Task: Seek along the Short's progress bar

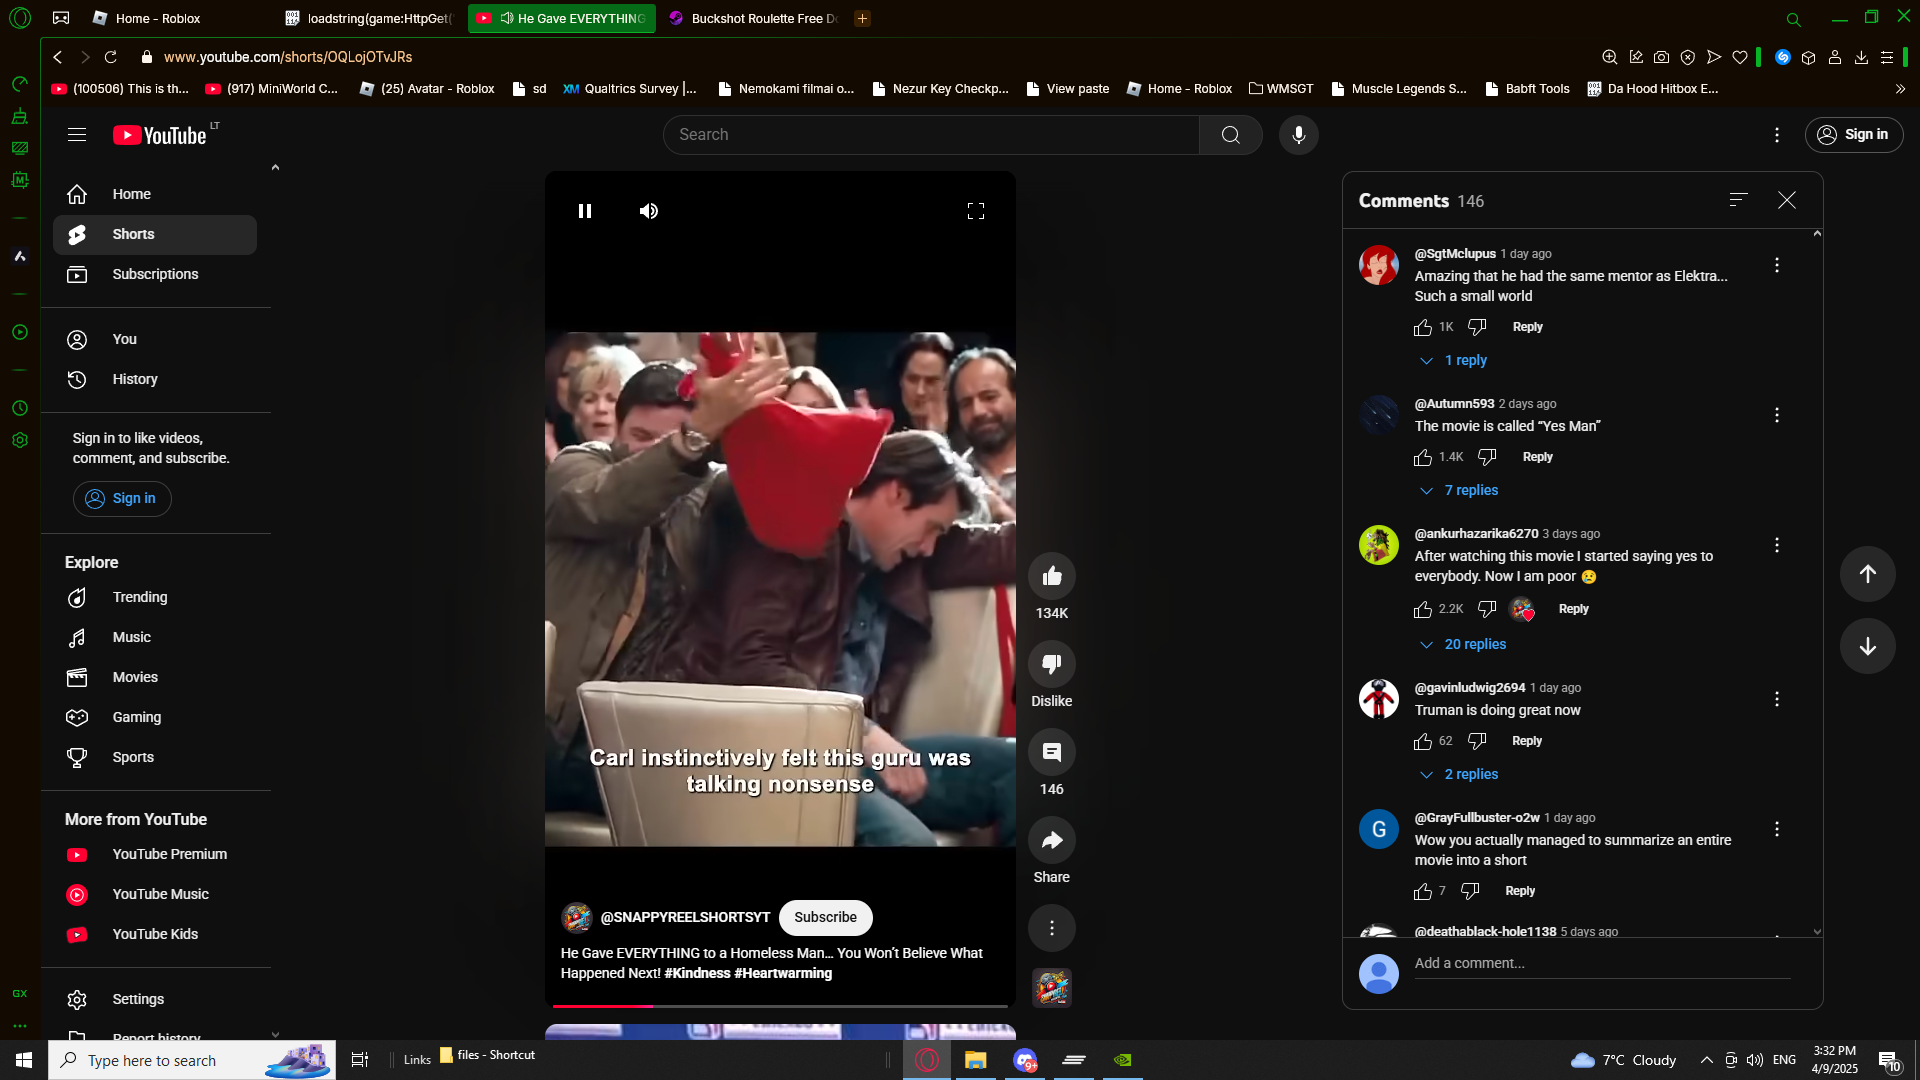Action: tap(780, 1005)
